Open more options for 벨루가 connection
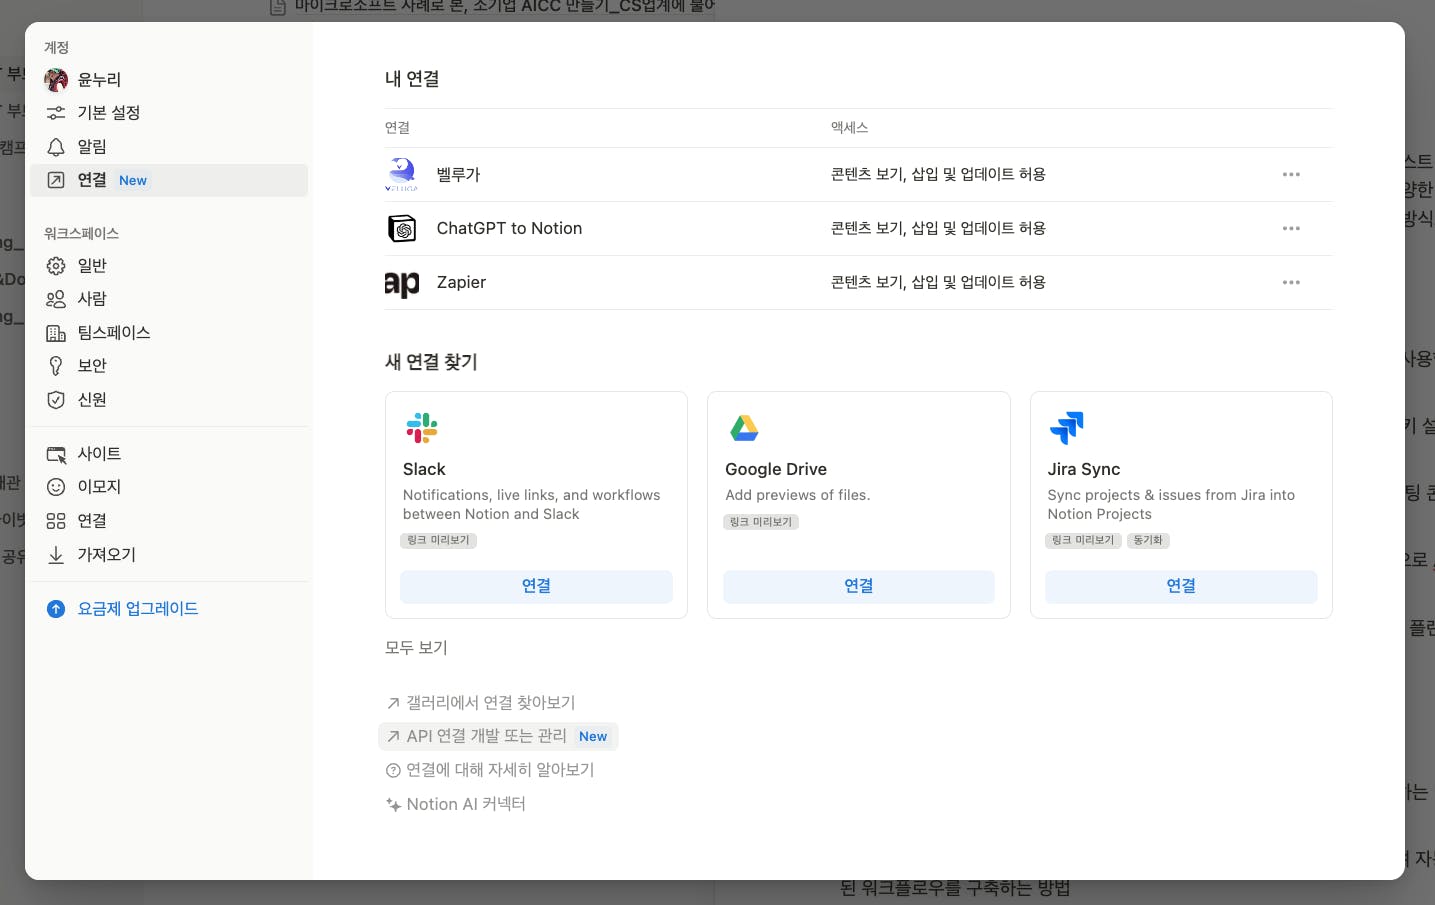Screen dimensions: 1435x905 [1291, 174]
